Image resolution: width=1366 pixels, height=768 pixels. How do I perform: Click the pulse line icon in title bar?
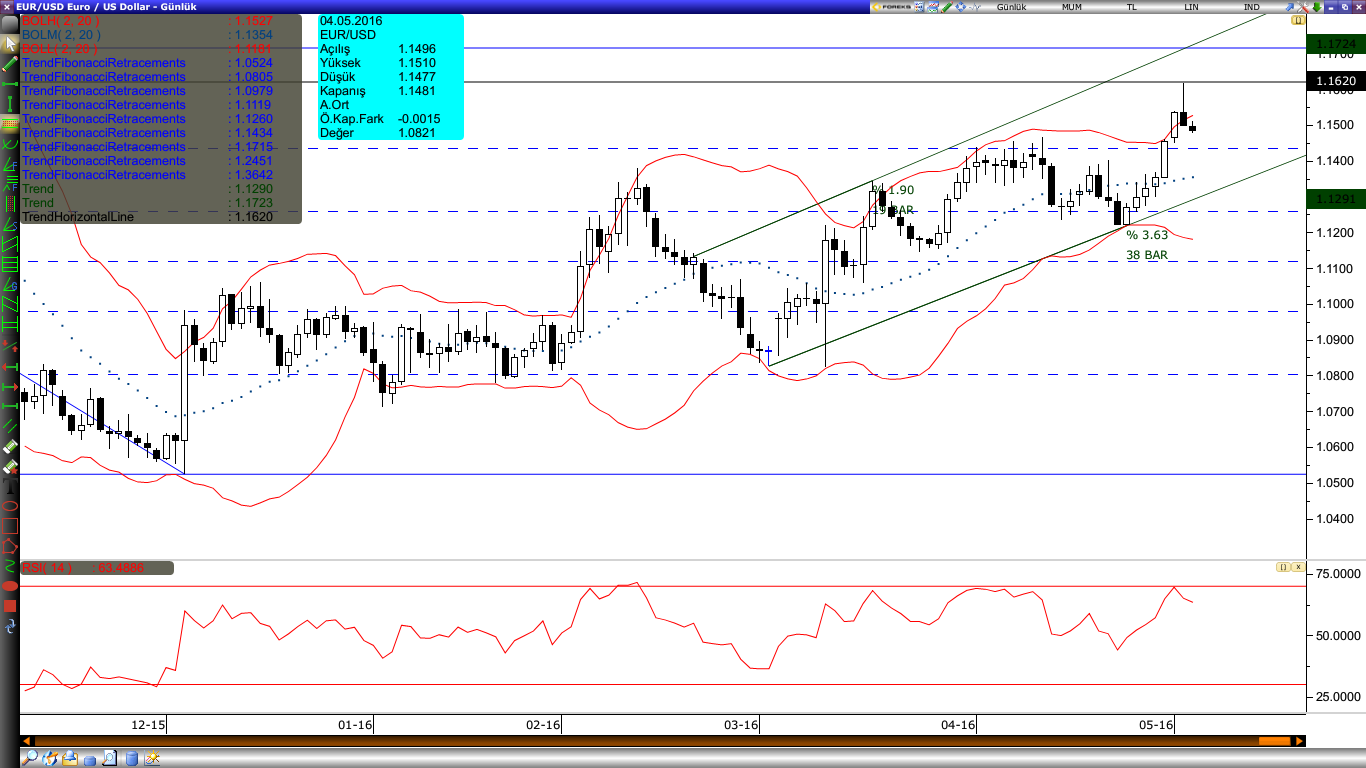click(x=975, y=7)
